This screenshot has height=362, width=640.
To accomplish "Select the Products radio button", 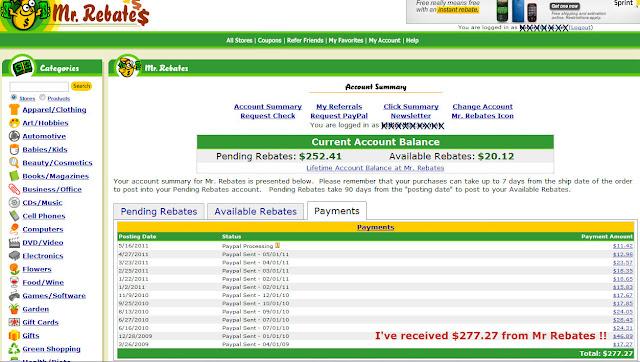I will 42,97.
